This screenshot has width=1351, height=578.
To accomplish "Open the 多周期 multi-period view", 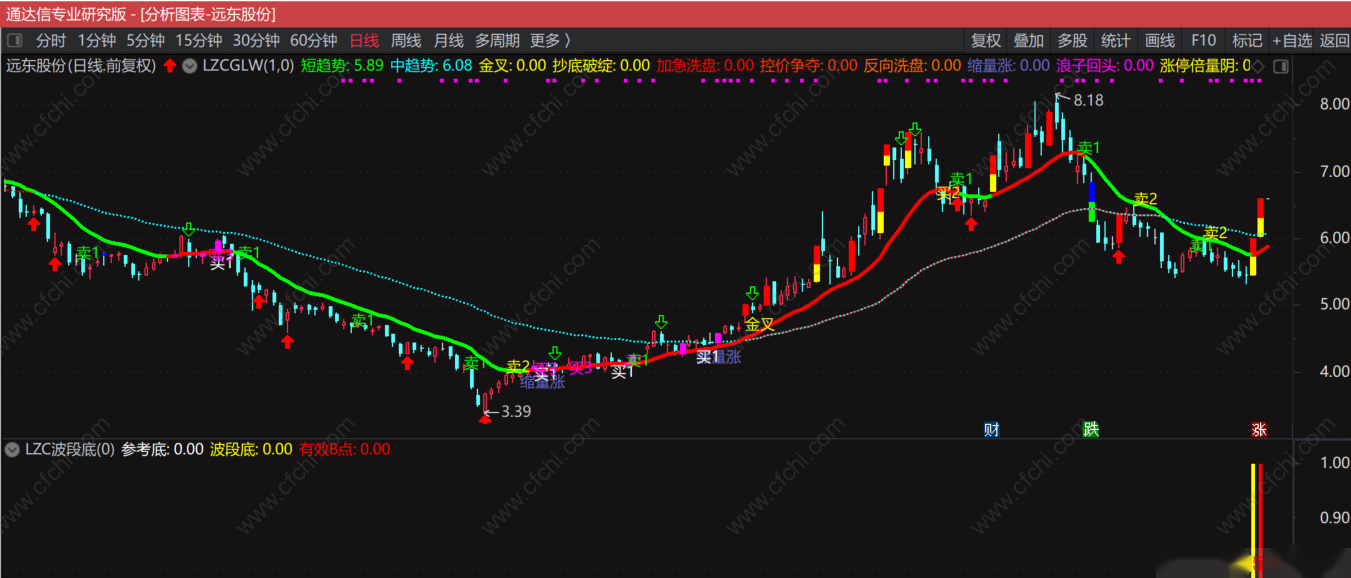I will click(497, 41).
